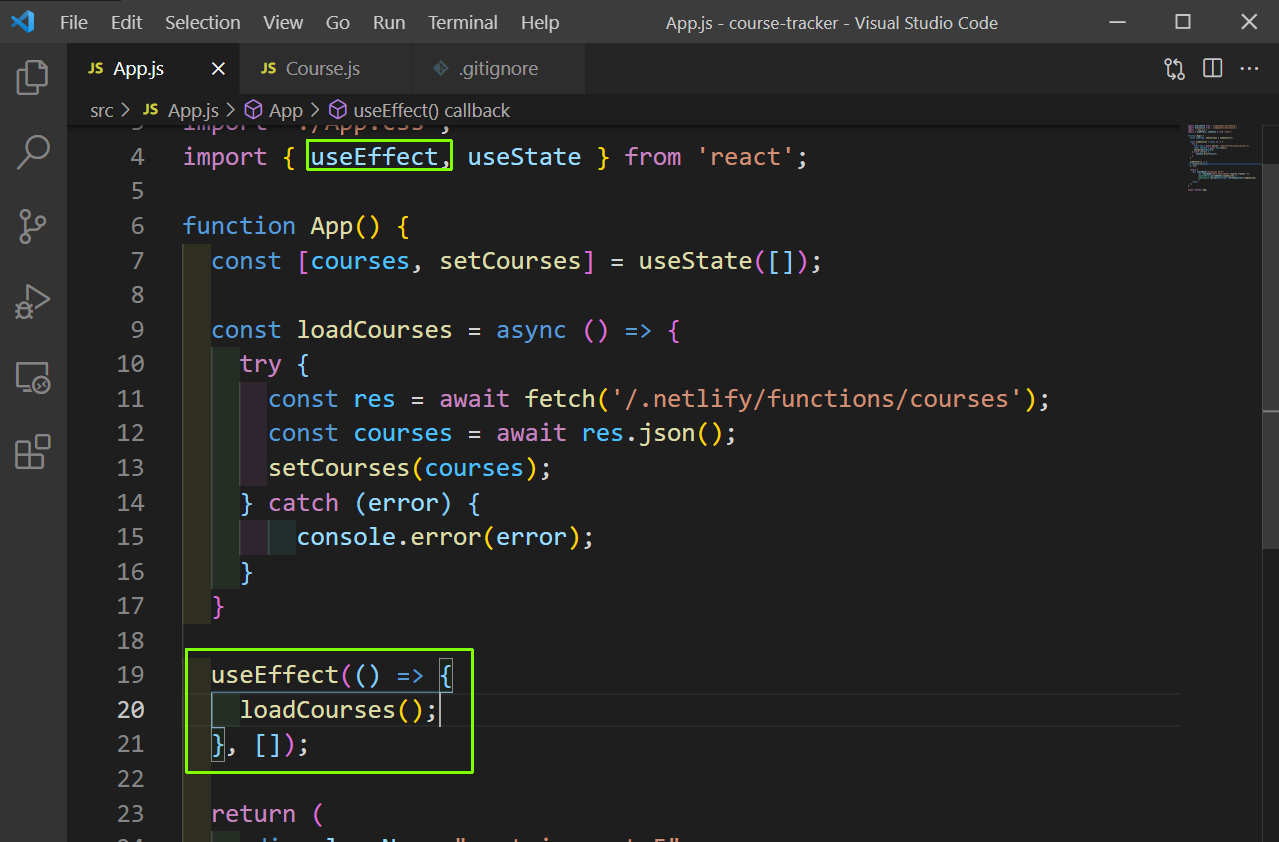The image size is (1279, 842).
Task: Click 'setCourses(courses)' on line 13
Action: pyautogui.click(x=403, y=468)
